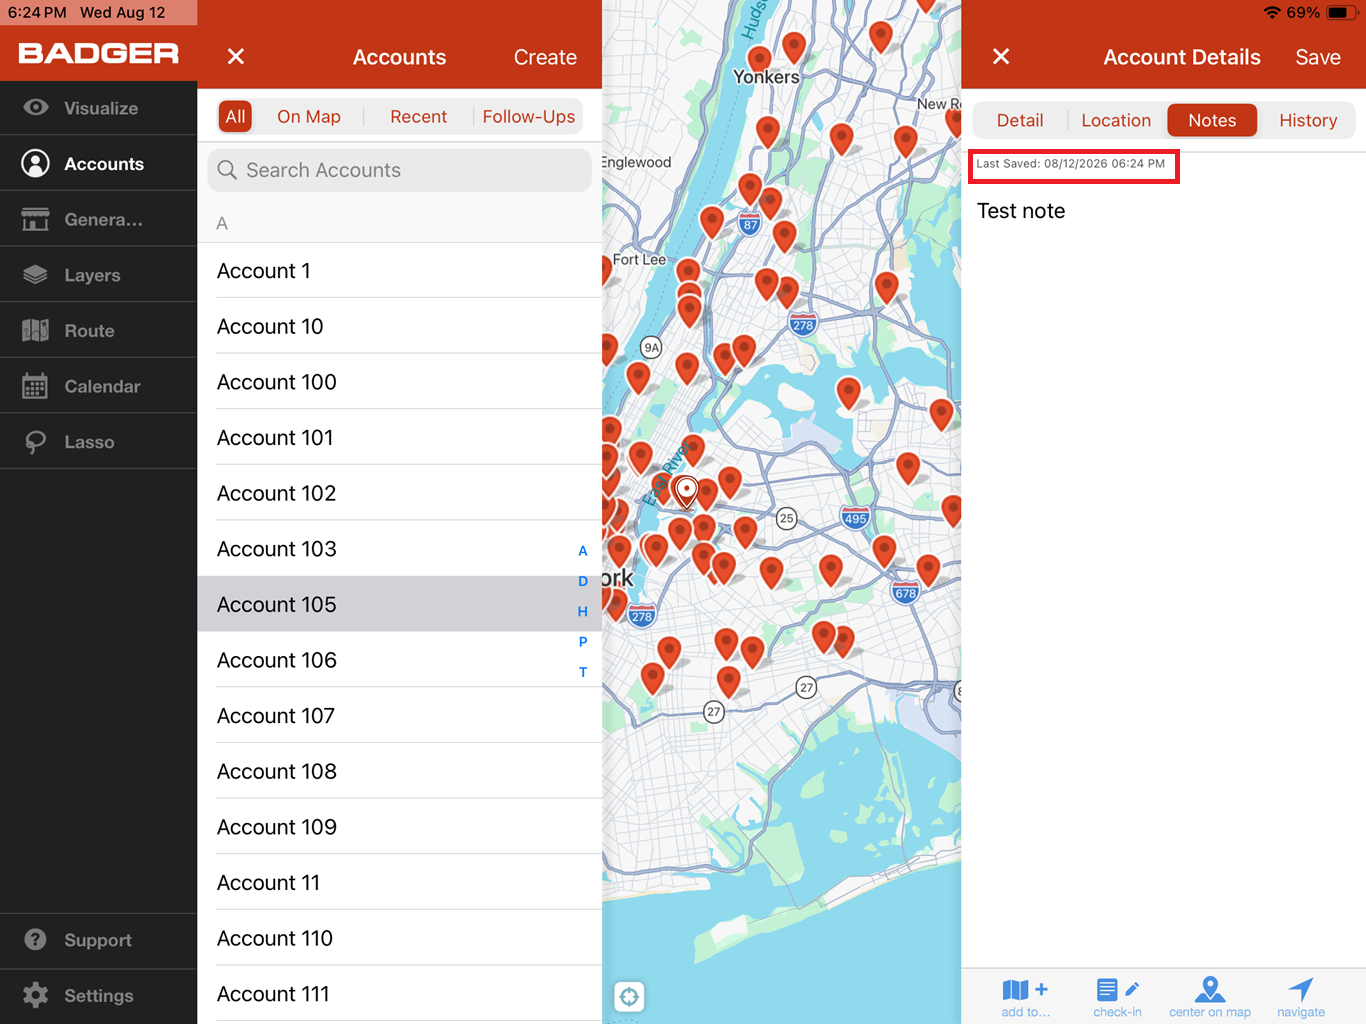This screenshot has height=1024, width=1366.
Task: Select Account 107 in the list
Action: pos(399,716)
